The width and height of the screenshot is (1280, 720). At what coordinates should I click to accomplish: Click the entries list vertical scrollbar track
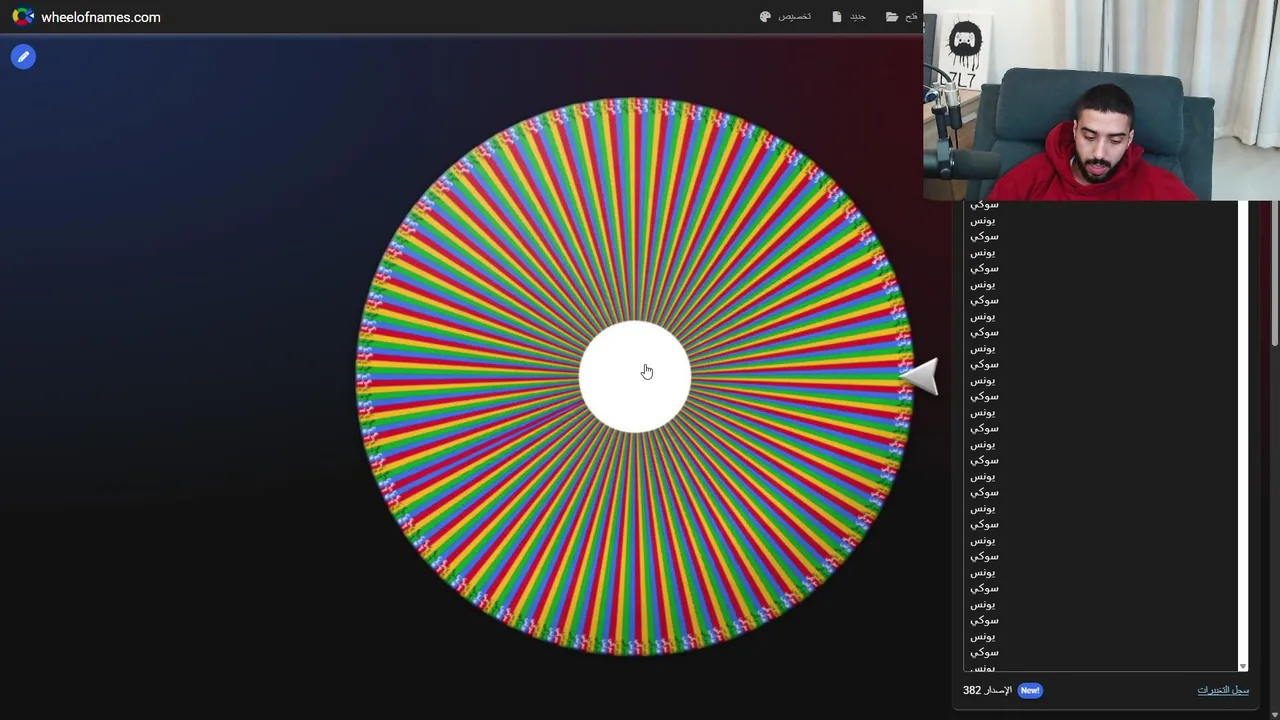[1243, 430]
